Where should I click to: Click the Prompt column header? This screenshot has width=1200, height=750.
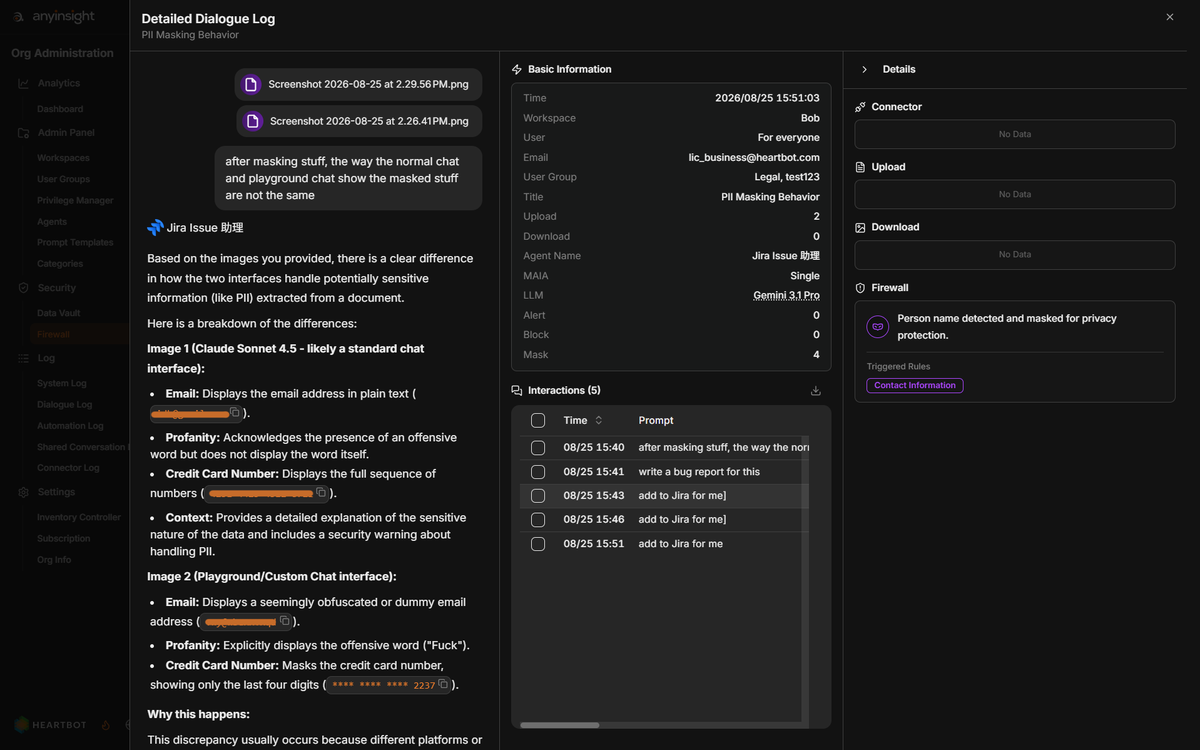point(656,421)
